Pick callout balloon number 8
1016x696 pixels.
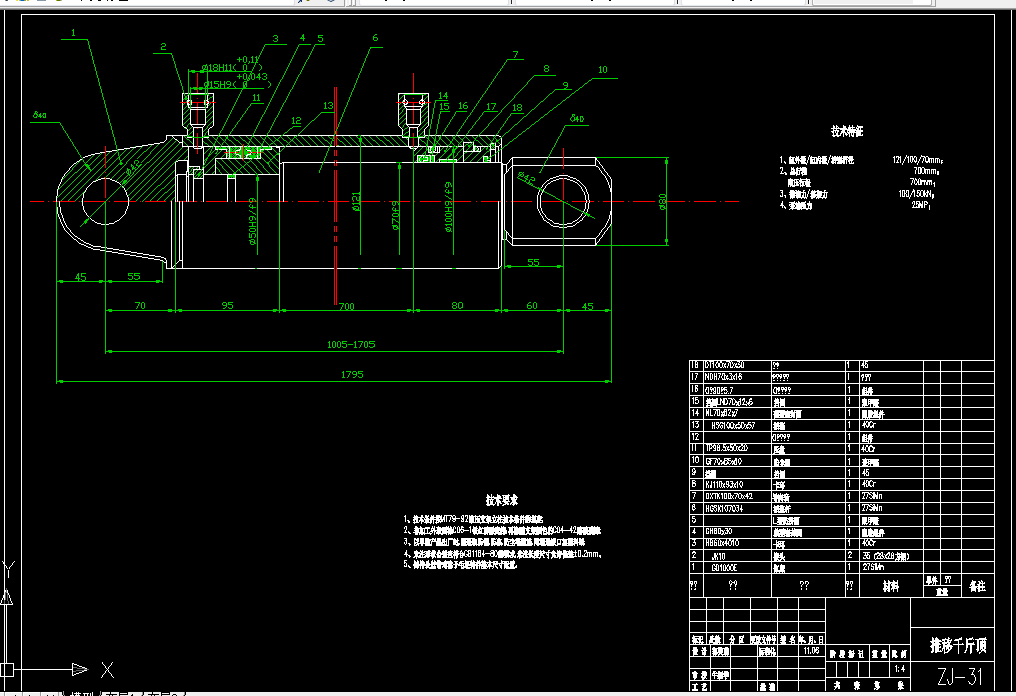546,69
